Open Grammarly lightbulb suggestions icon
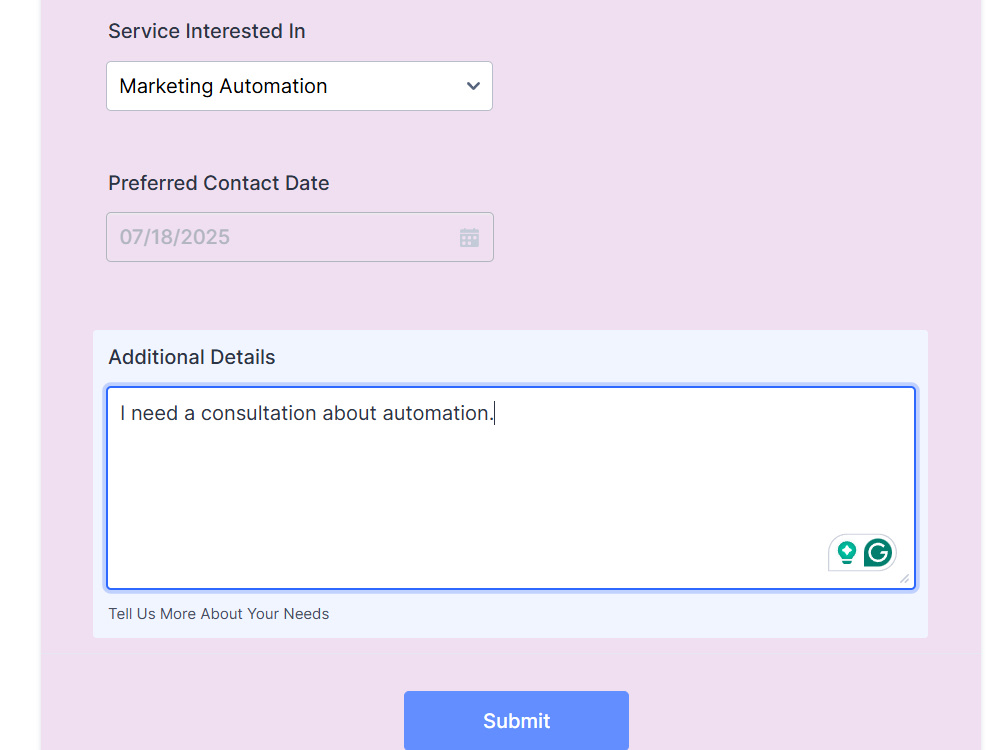 click(x=846, y=552)
